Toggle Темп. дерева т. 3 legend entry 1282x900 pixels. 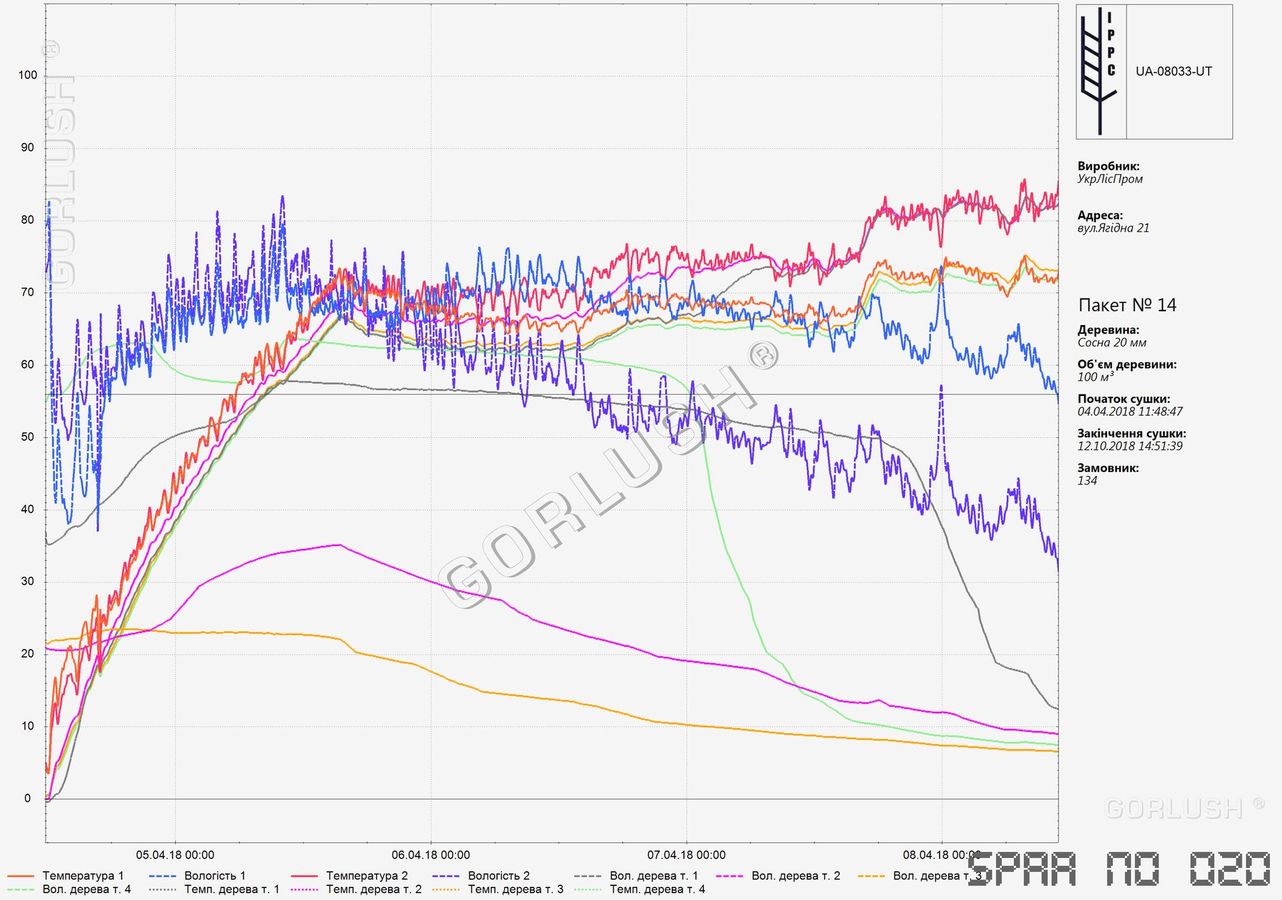tap(514, 889)
